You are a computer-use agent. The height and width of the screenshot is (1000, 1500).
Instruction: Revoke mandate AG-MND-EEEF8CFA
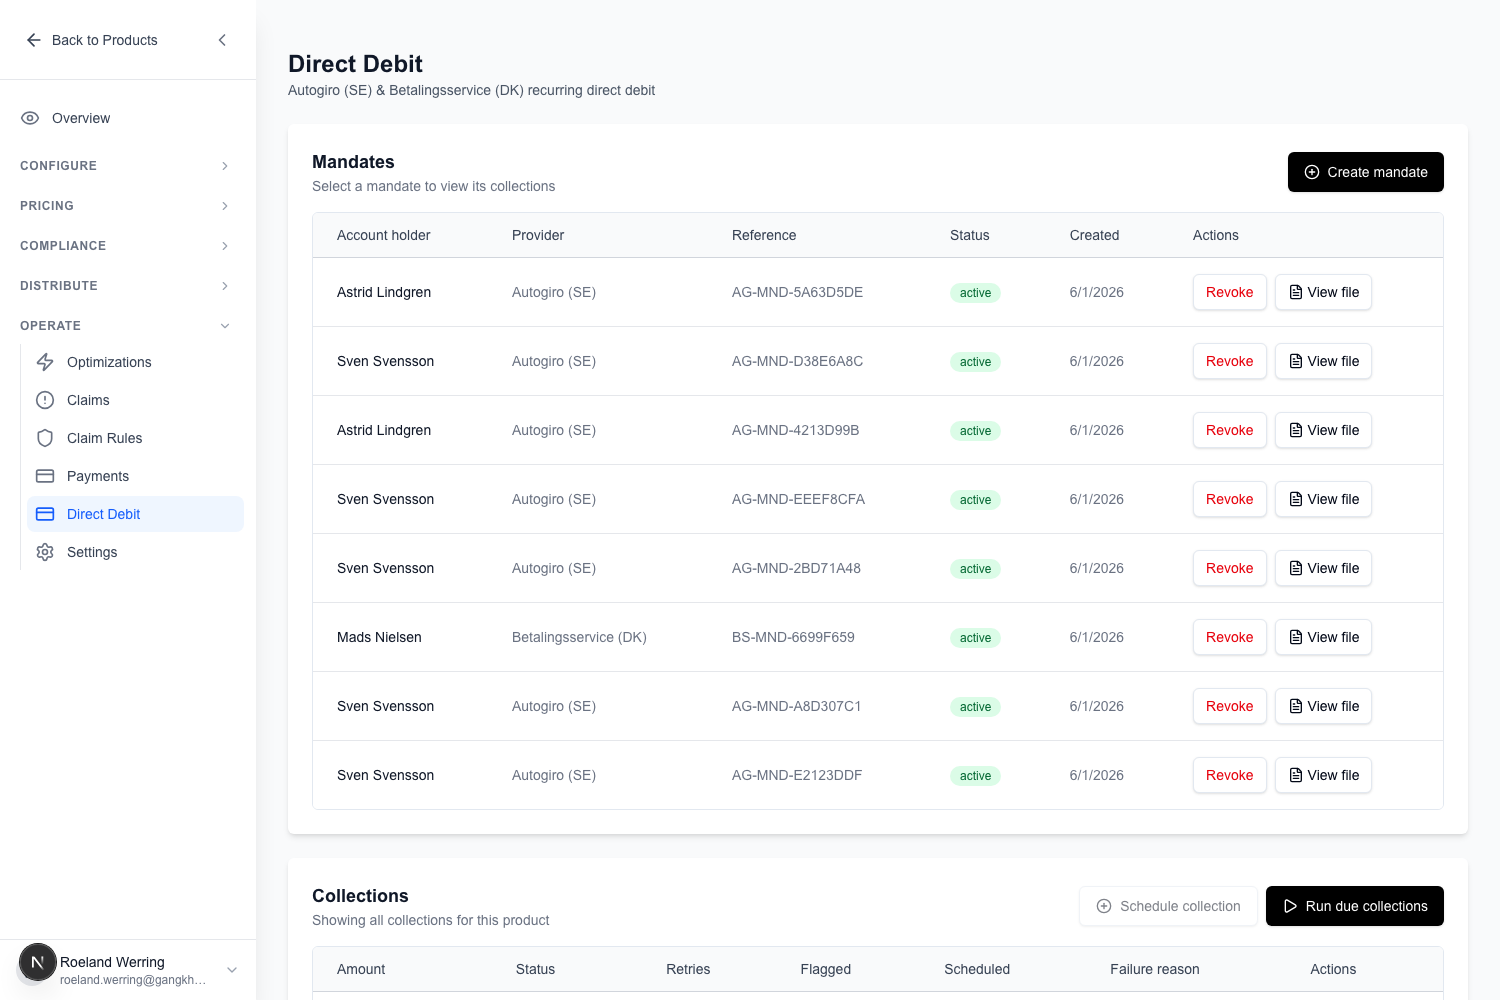(1230, 499)
